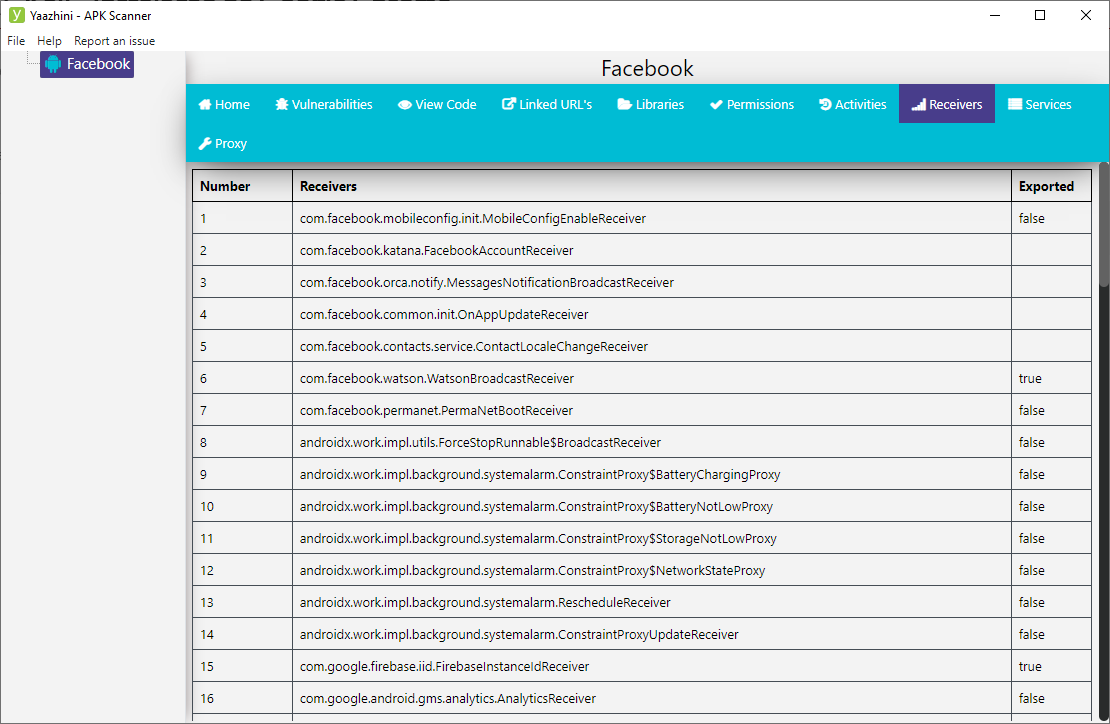The image size is (1110, 724).
Task: Select MessagesNotificationBroadcastReceiver entry
Action: pyautogui.click(x=487, y=282)
